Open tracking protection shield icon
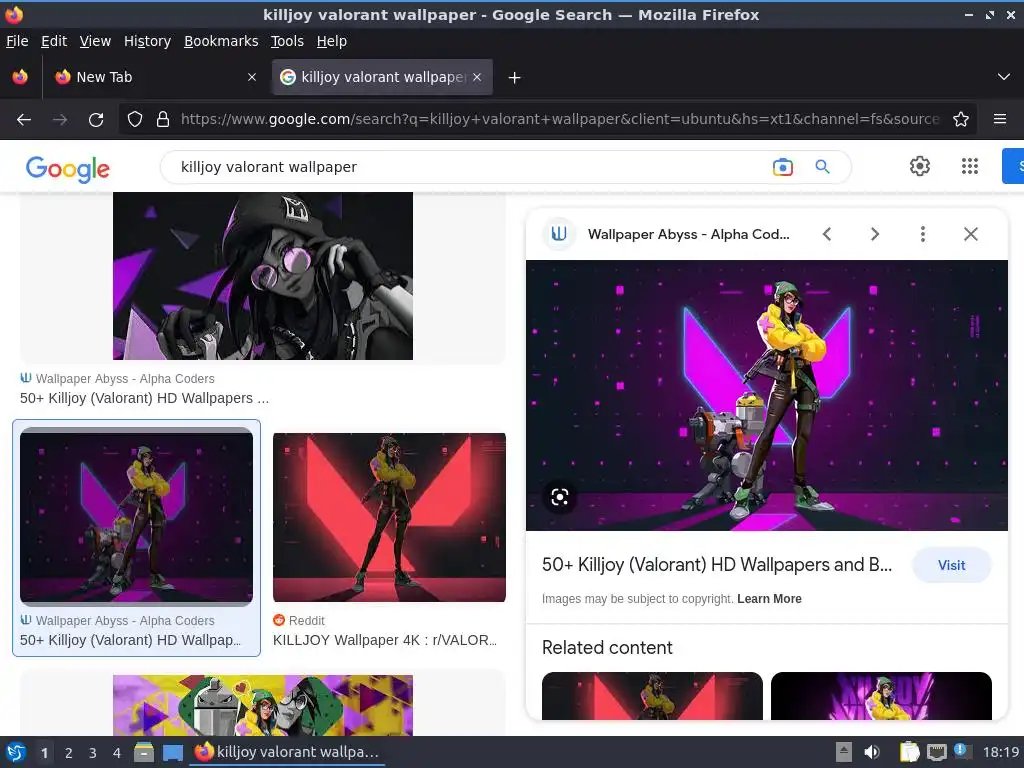Viewport: 1024px width, 768px height. click(x=135, y=120)
